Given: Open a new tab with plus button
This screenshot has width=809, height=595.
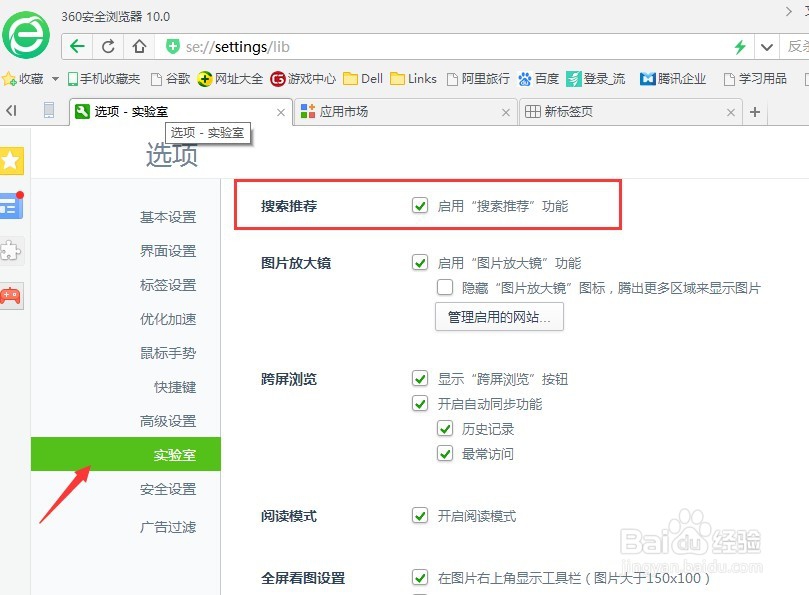Looking at the screenshot, I should (x=755, y=112).
